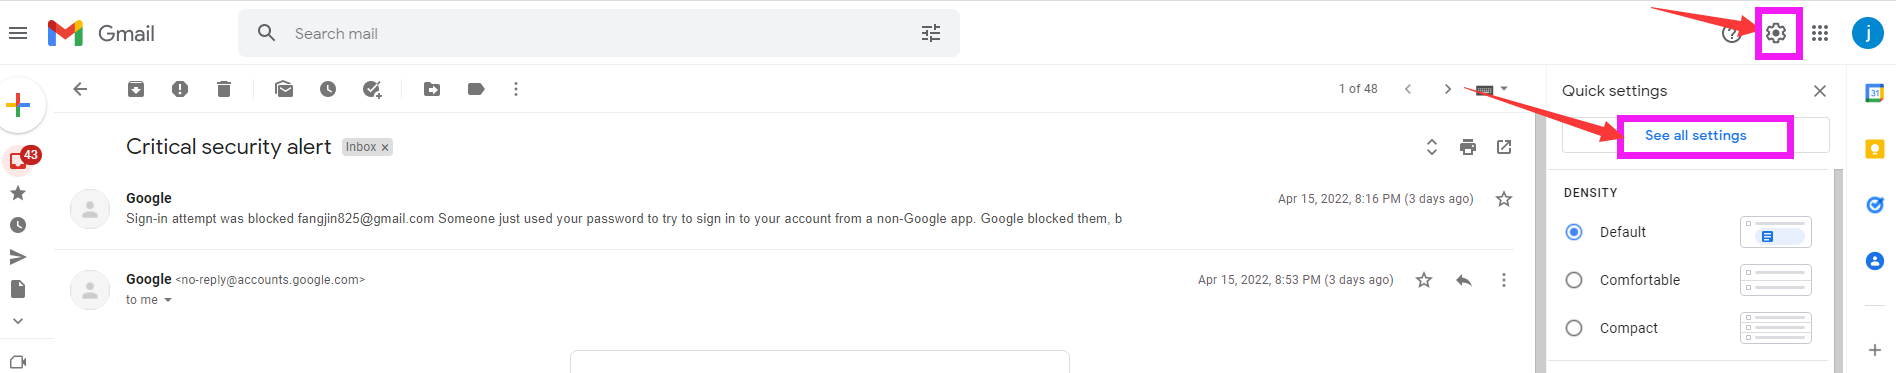1896x373 pixels.
Task: Open the Labels icon
Action: click(476, 89)
